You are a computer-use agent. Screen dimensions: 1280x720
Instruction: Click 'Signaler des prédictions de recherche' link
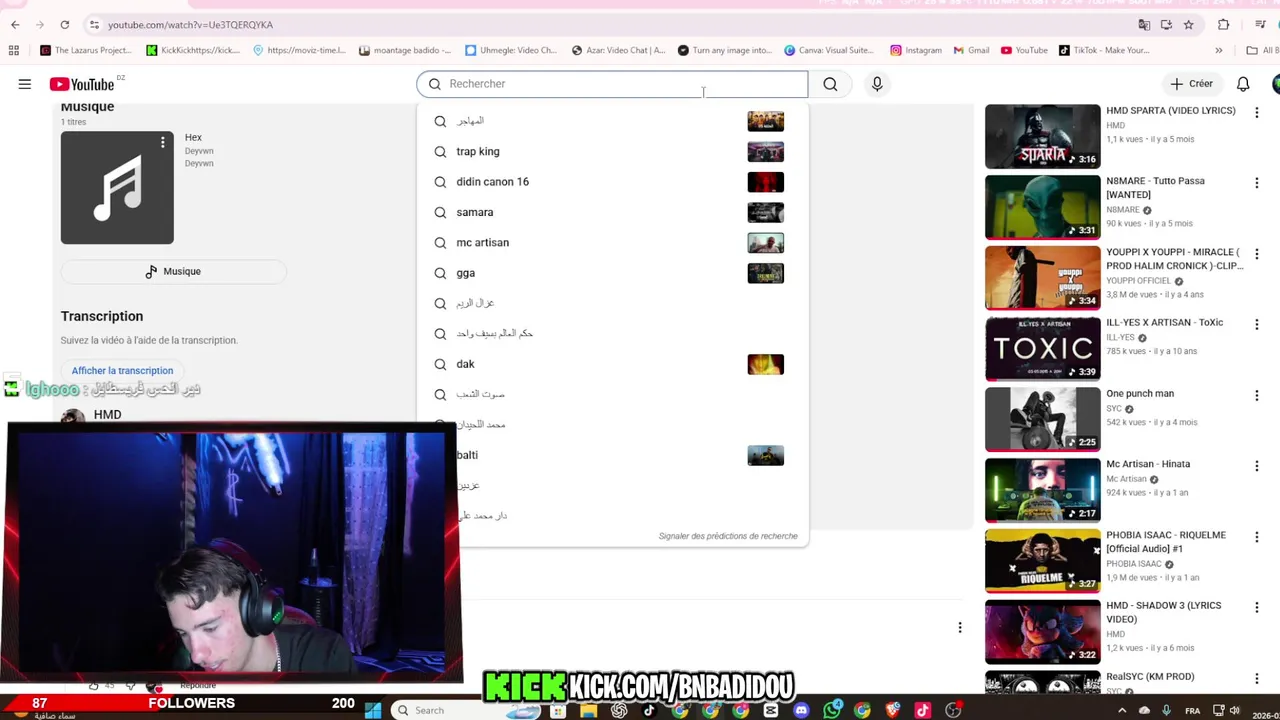[728, 536]
